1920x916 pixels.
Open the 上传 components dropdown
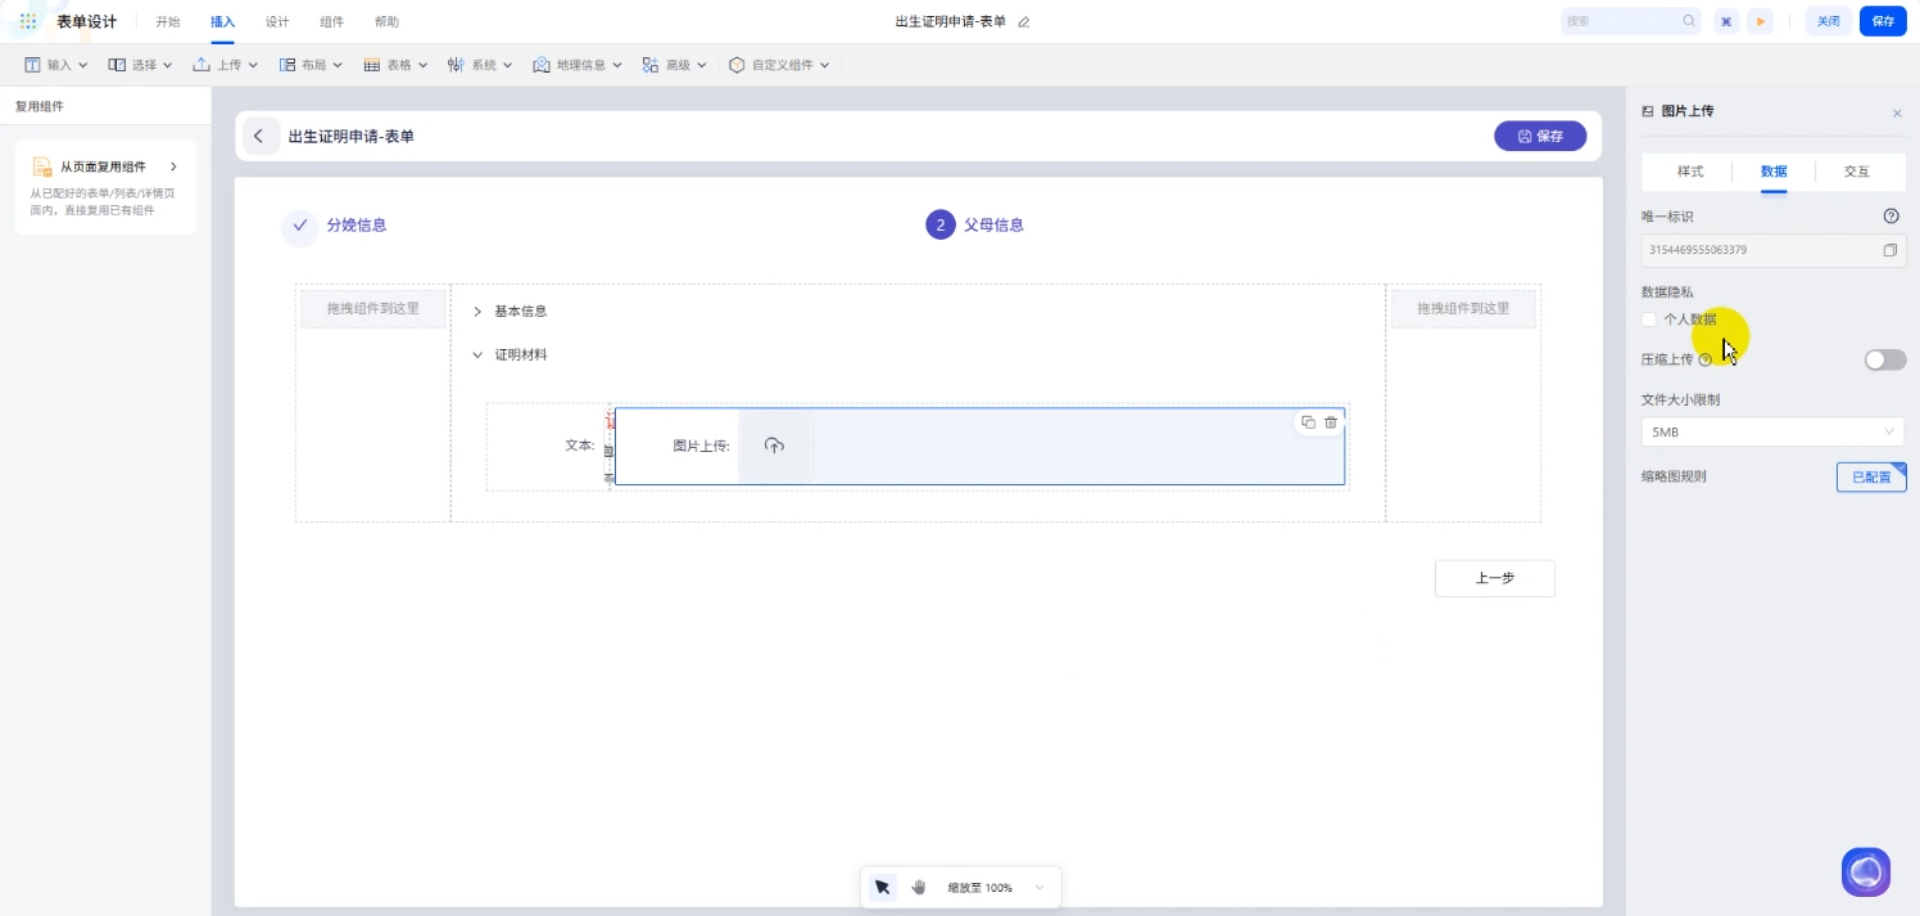(x=225, y=65)
